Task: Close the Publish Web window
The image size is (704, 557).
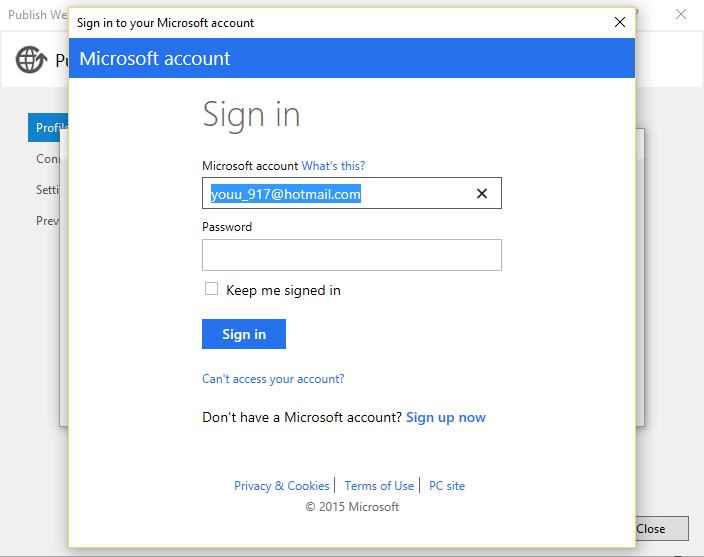Action: click(681, 14)
